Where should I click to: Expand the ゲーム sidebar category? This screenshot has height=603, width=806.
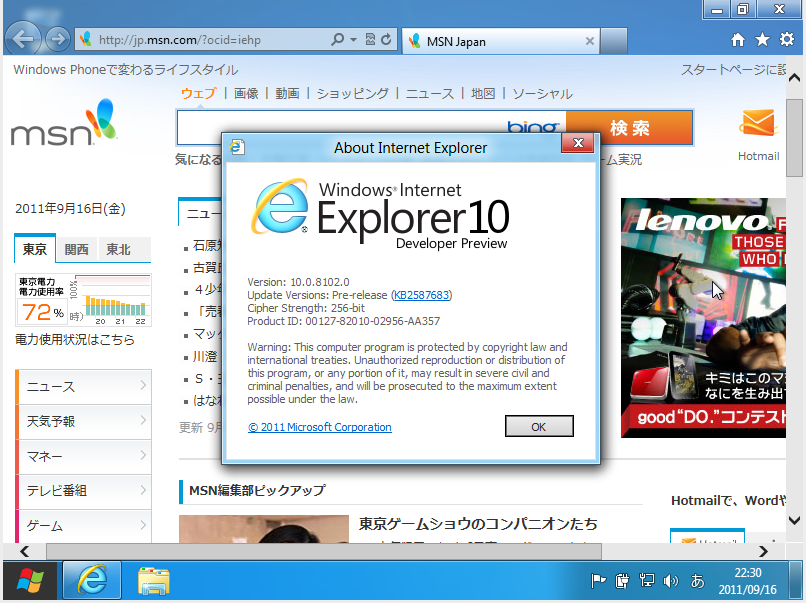tap(84, 526)
